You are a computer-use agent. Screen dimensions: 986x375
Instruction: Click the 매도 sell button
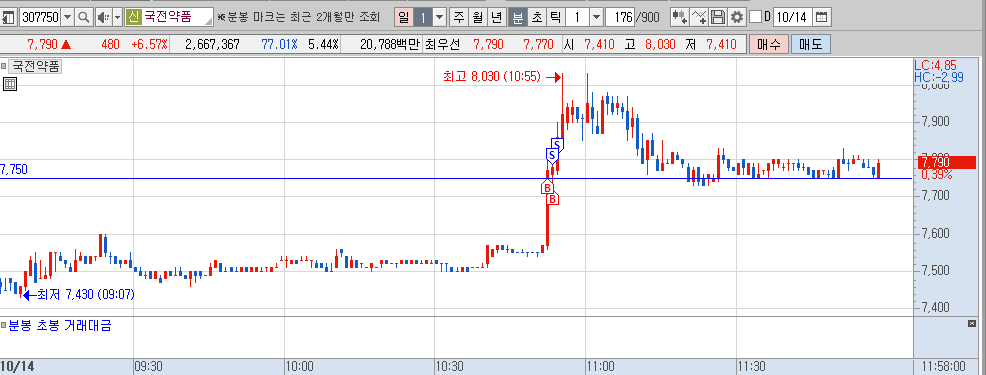pos(811,44)
